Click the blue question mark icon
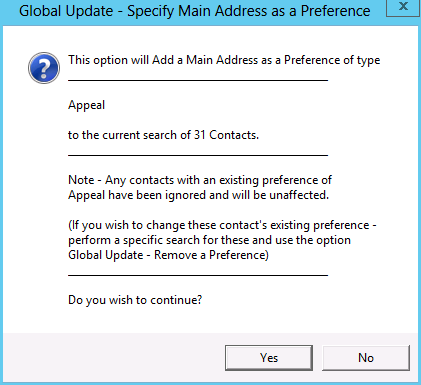This screenshot has width=421, height=385. pos(44,68)
